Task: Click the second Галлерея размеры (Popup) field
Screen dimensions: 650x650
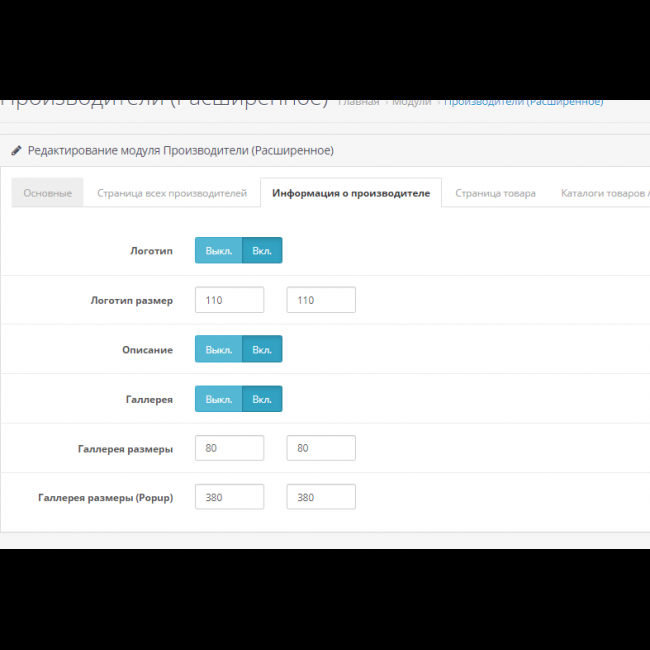Action: click(x=321, y=497)
